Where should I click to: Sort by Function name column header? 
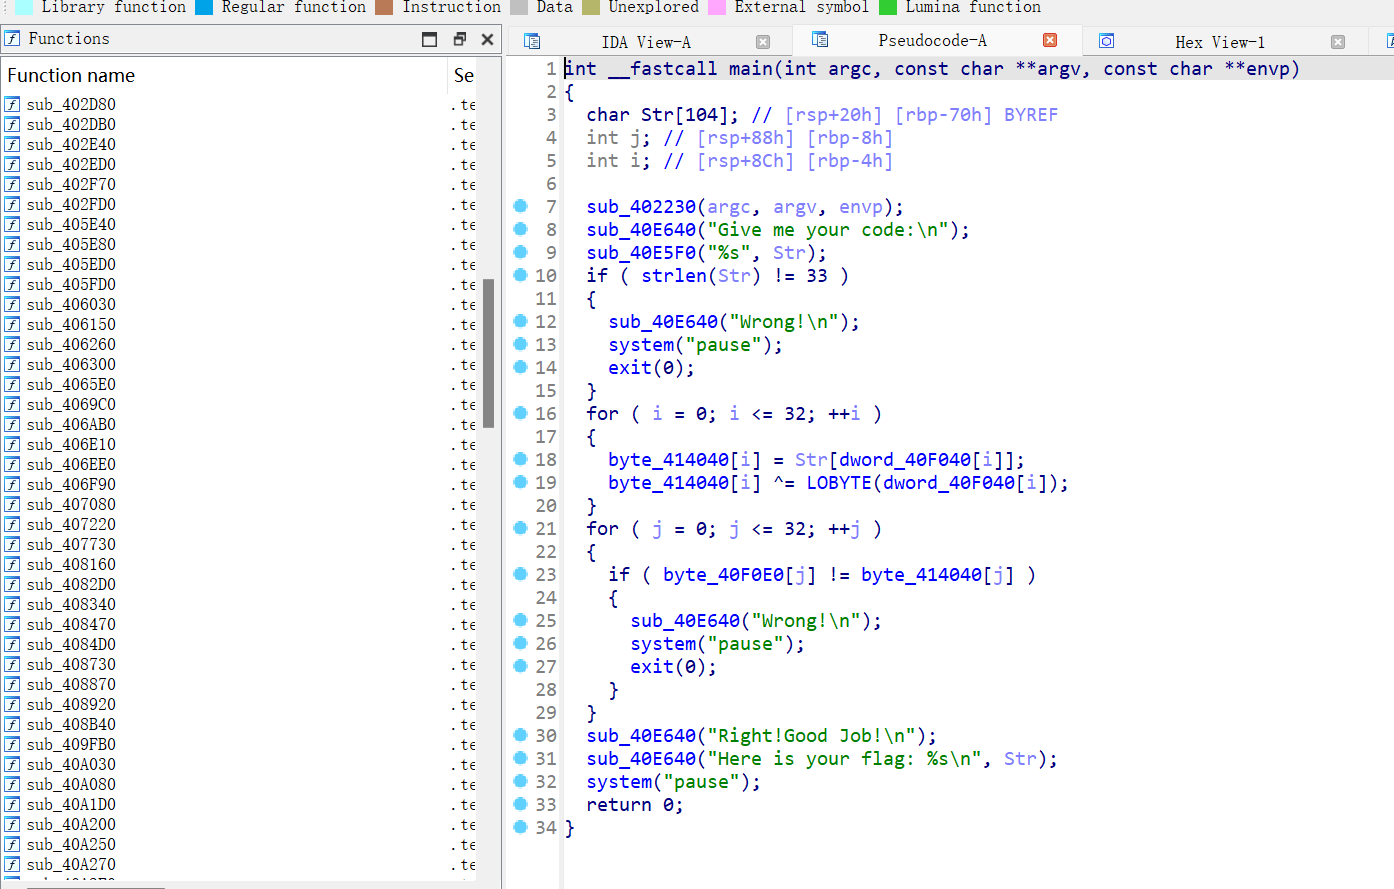tap(71, 76)
